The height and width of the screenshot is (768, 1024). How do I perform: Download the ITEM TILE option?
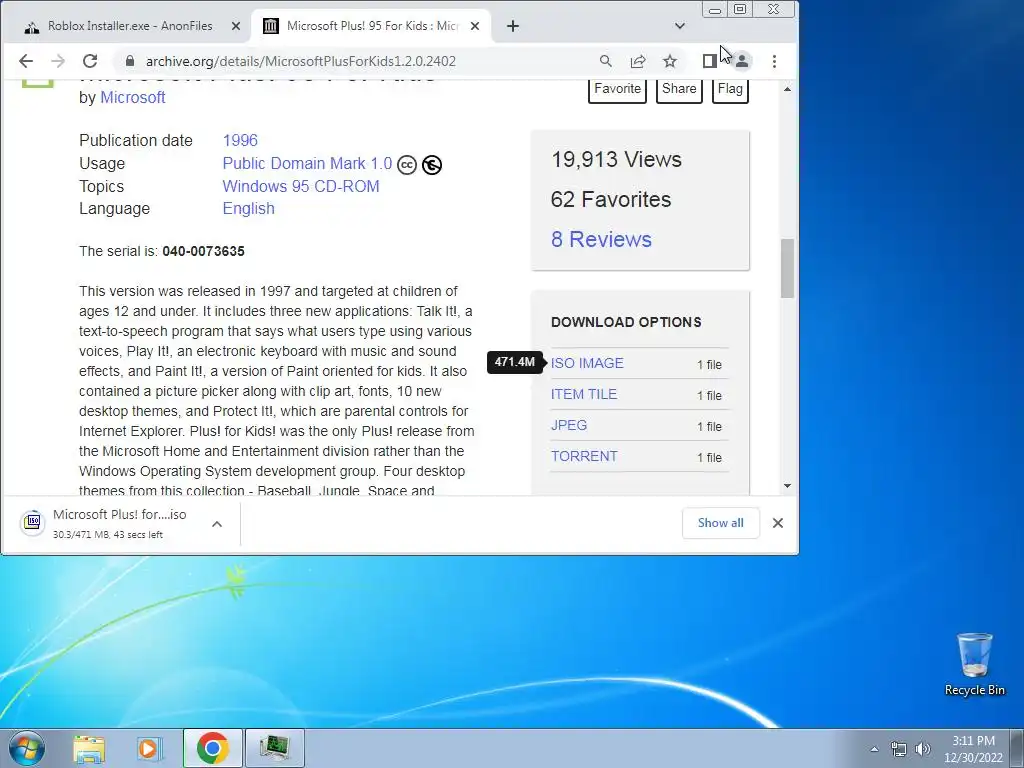coord(584,394)
